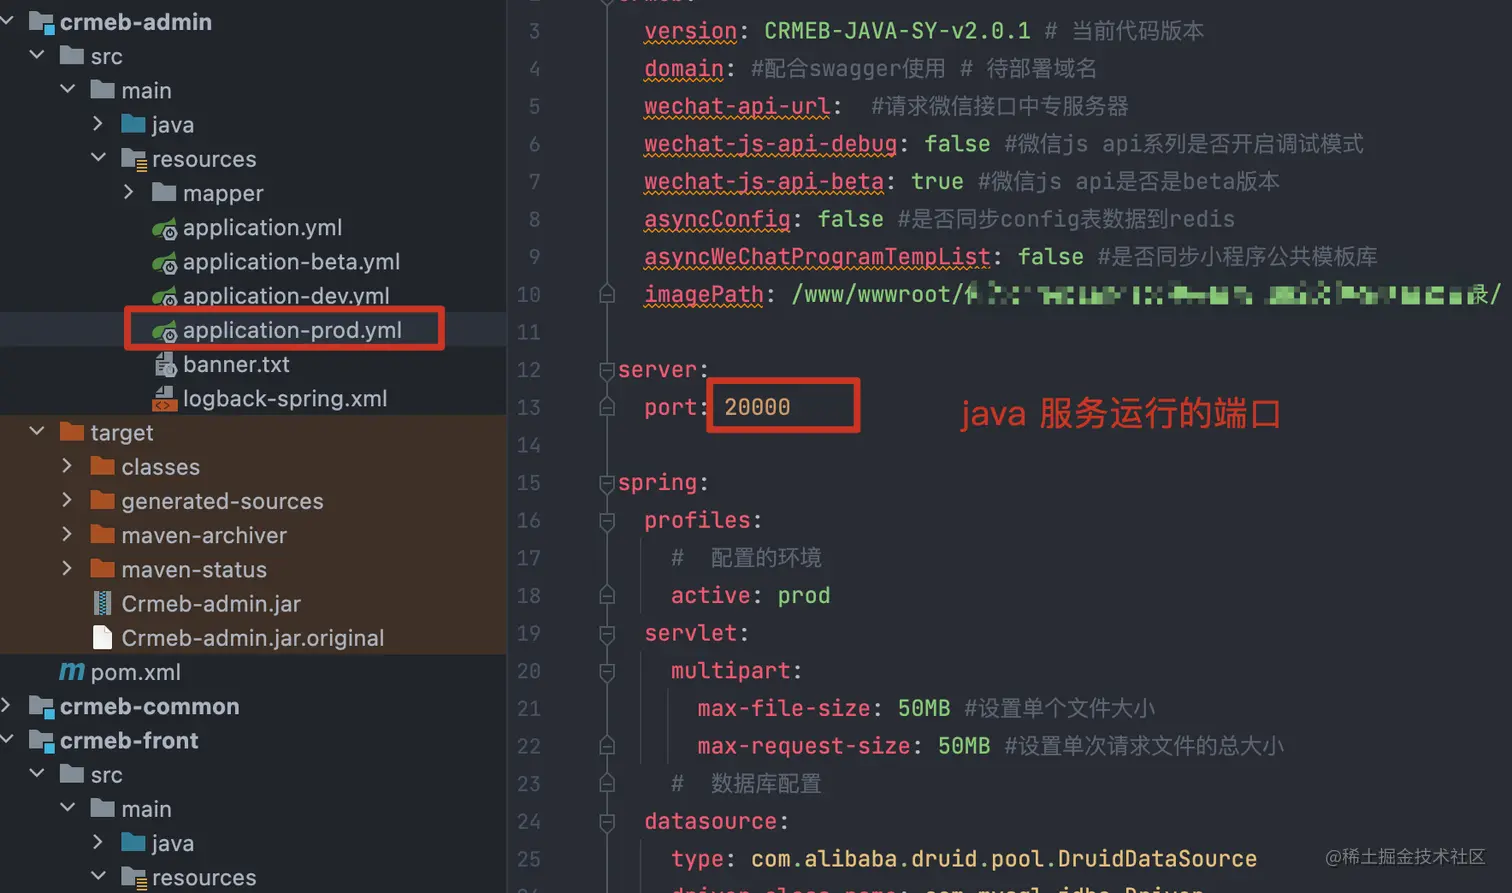Click the wechat-js-api-debug key
Image resolution: width=1512 pixels, height=893 pixels.
tap(770, 144)
